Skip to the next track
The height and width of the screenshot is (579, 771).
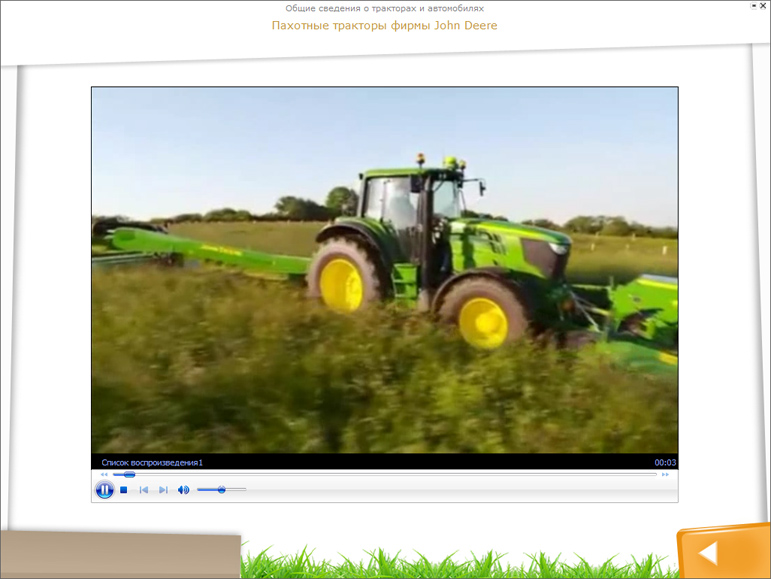(x=163, y=490)
